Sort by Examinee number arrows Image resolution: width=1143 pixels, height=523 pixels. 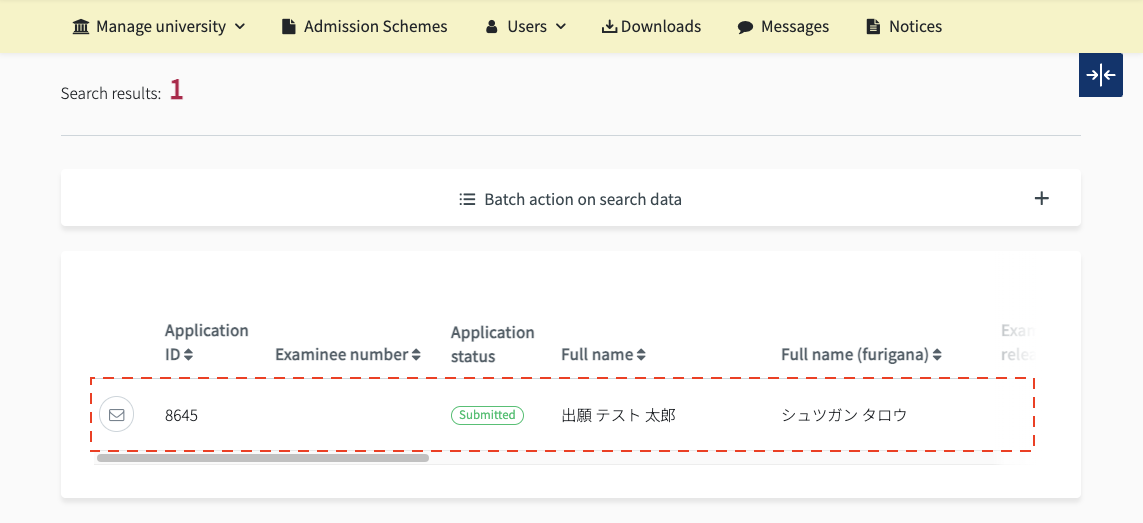[x=416, y=355]
